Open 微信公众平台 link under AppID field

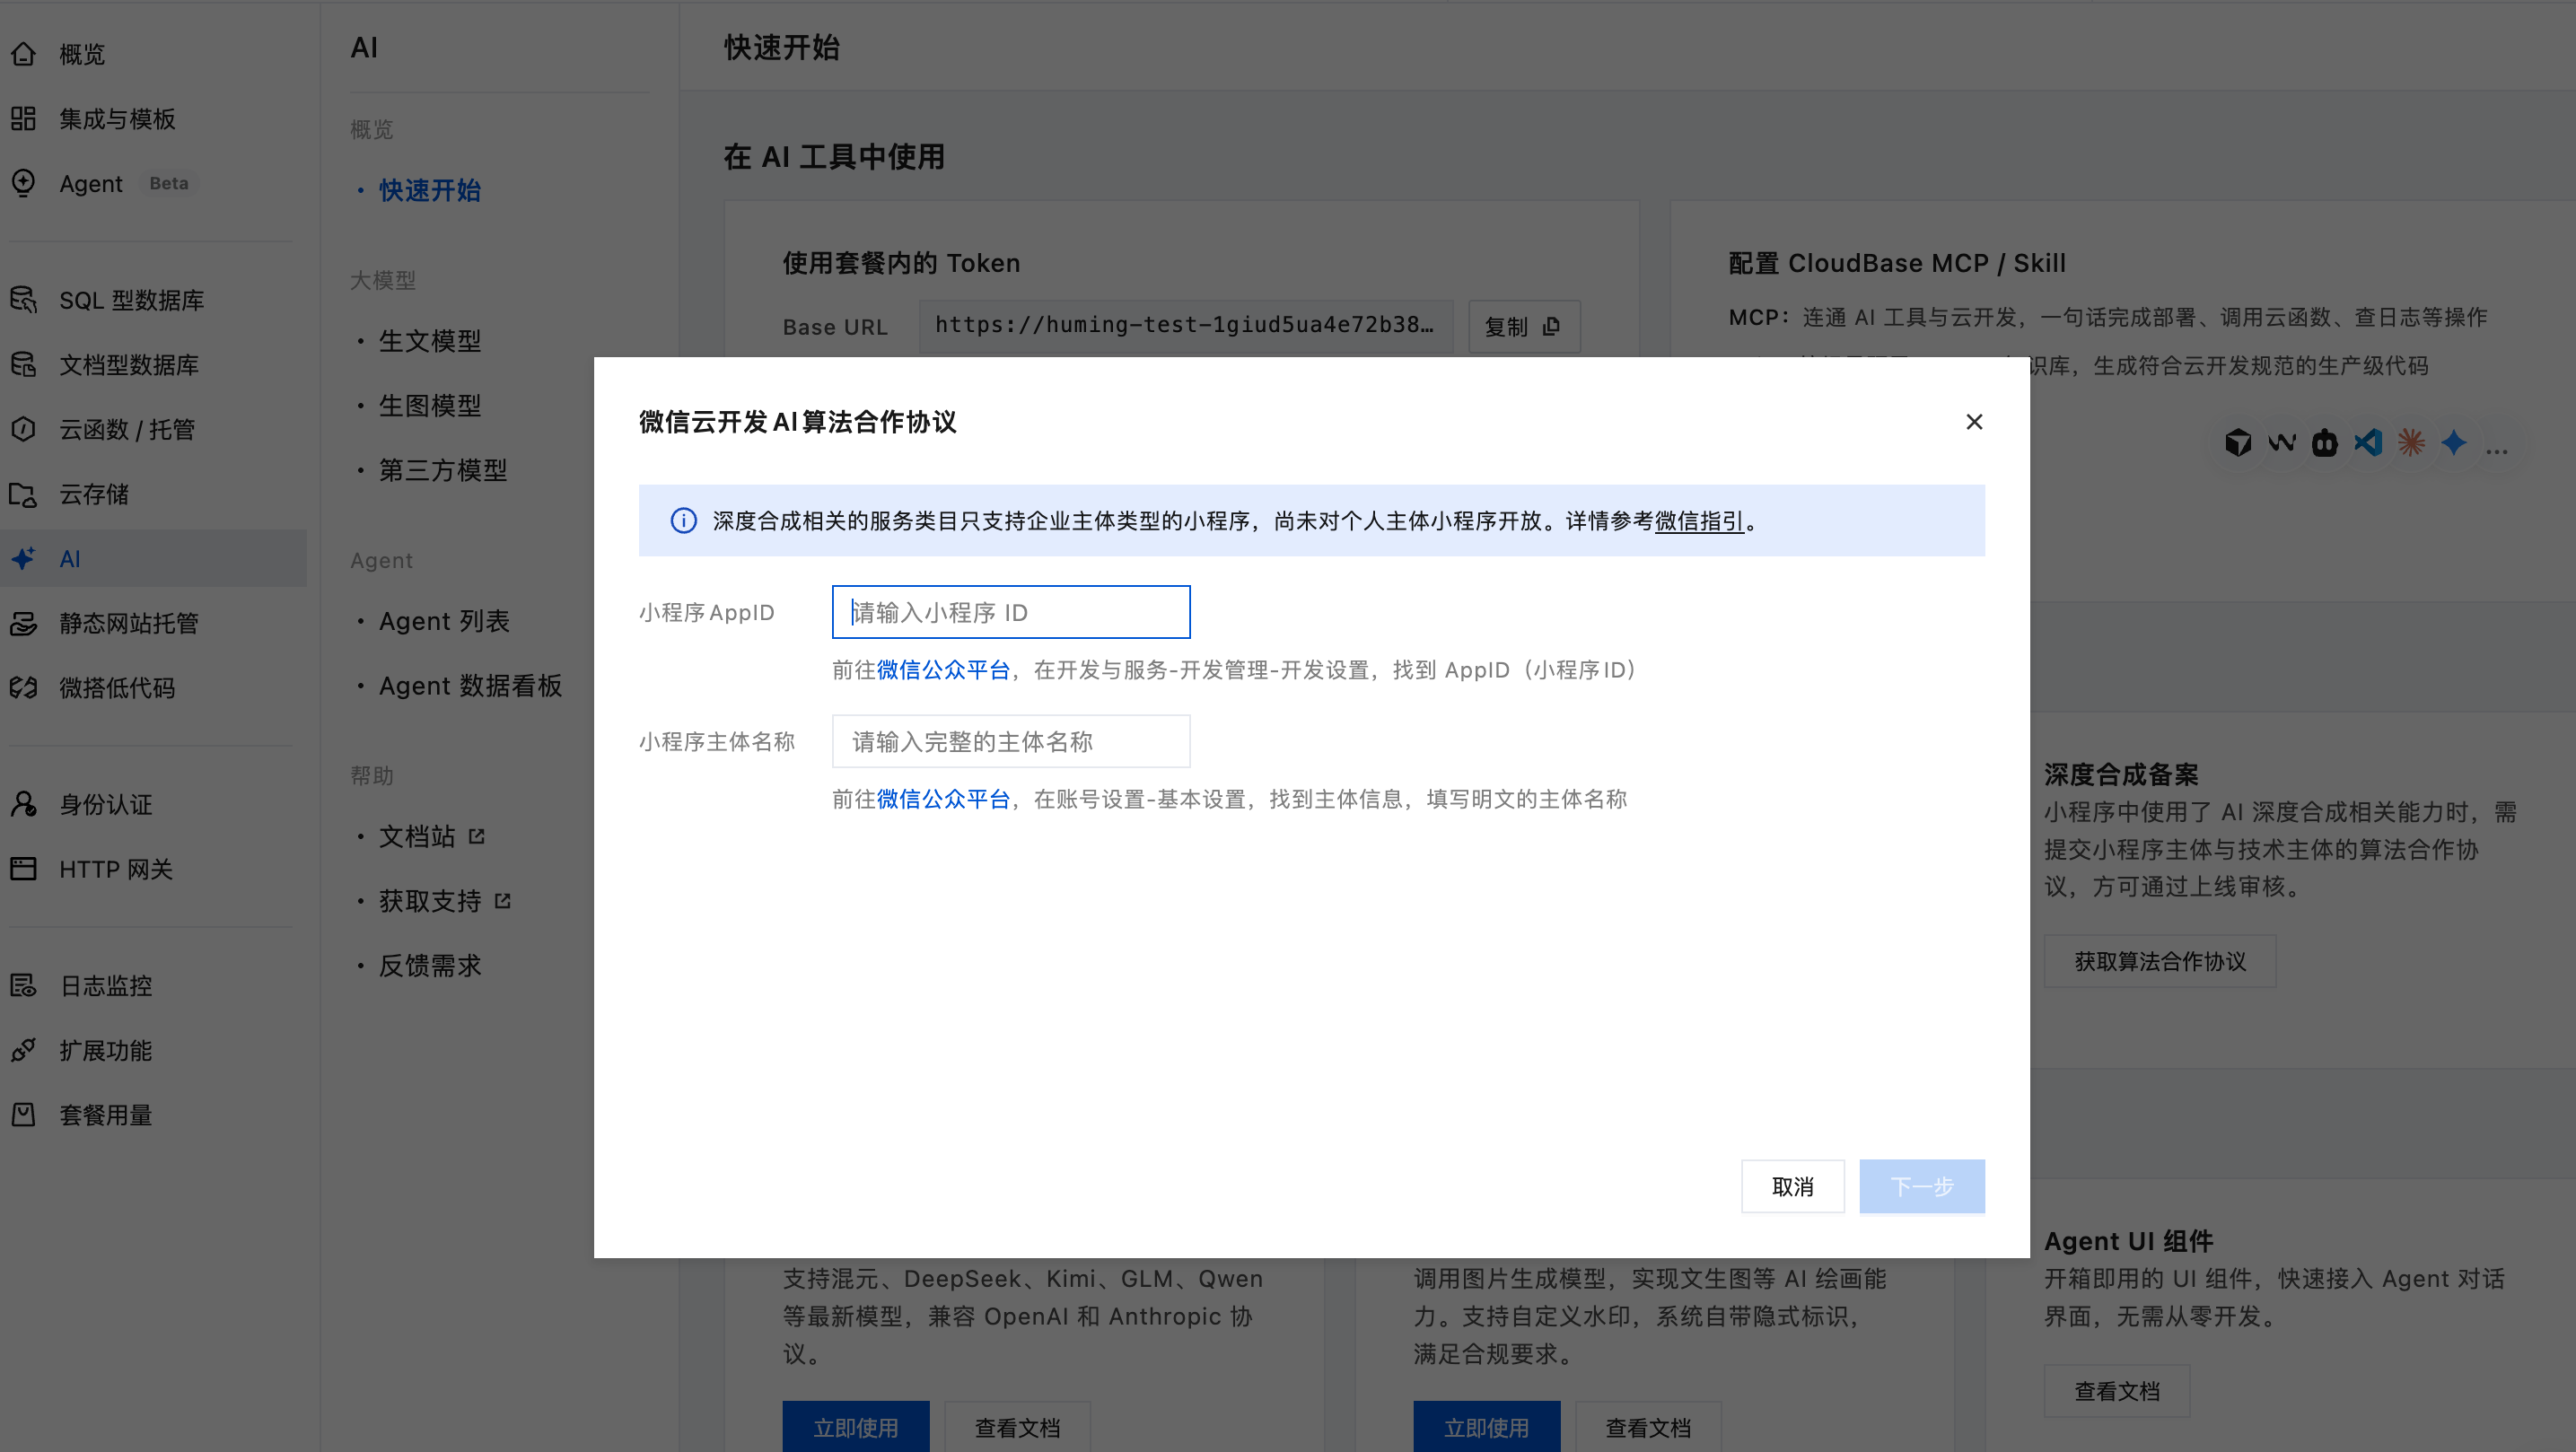(943, 670)
